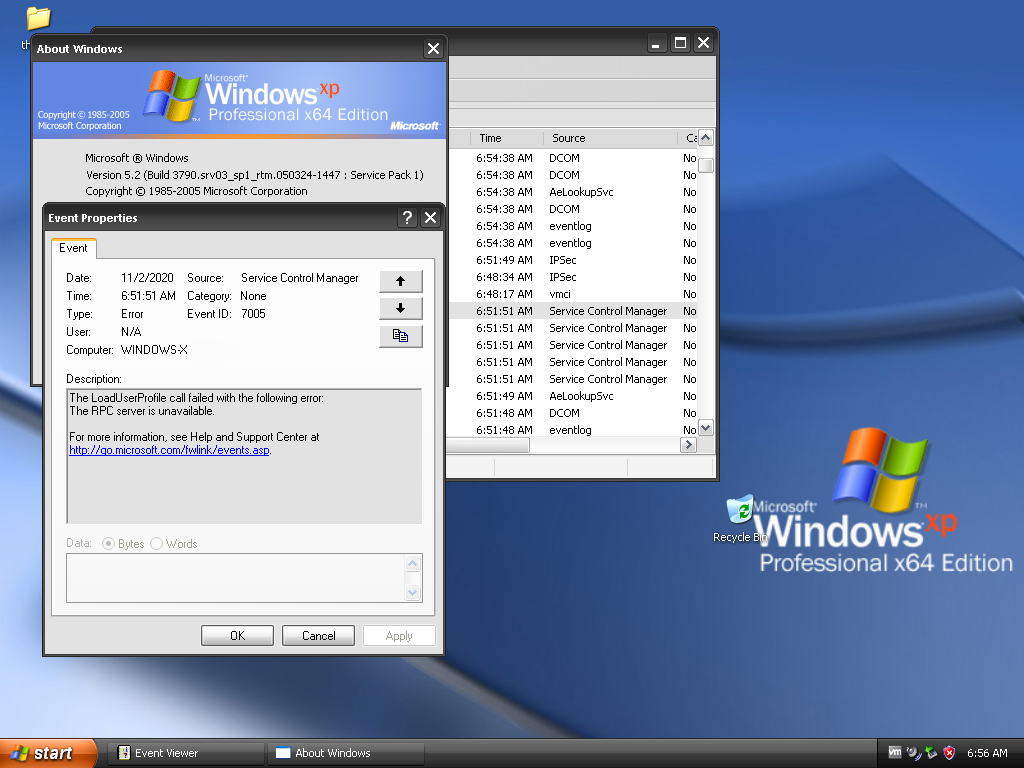Screen dimensions: 1024x768
Task: Click the Data box scroll down arrow
Action: coord(412,593)
